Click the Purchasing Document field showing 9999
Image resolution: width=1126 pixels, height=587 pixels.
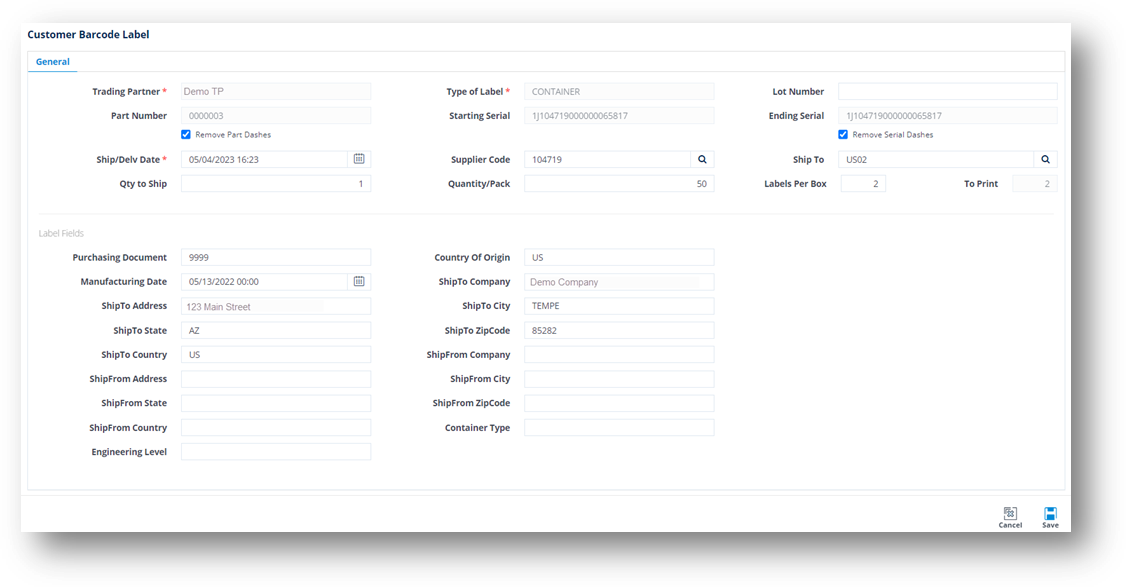(276, 257)
